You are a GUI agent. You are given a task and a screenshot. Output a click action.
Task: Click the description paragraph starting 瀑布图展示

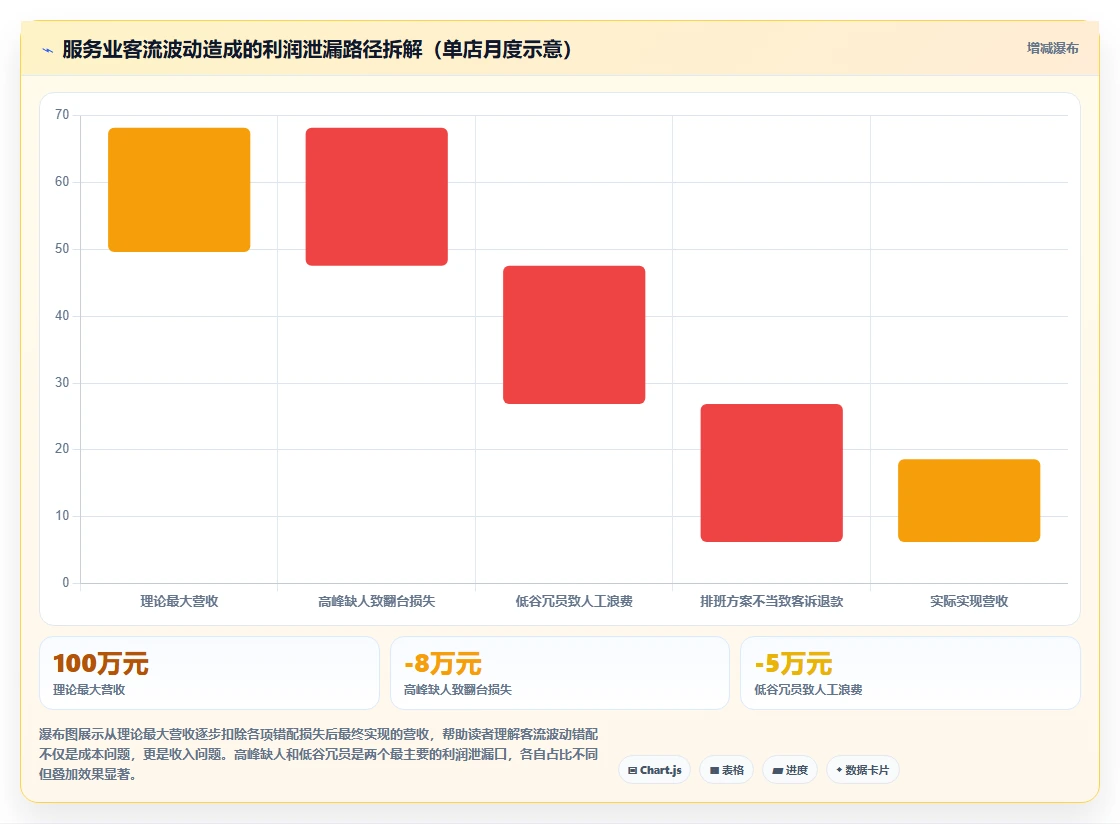[319, 754]
